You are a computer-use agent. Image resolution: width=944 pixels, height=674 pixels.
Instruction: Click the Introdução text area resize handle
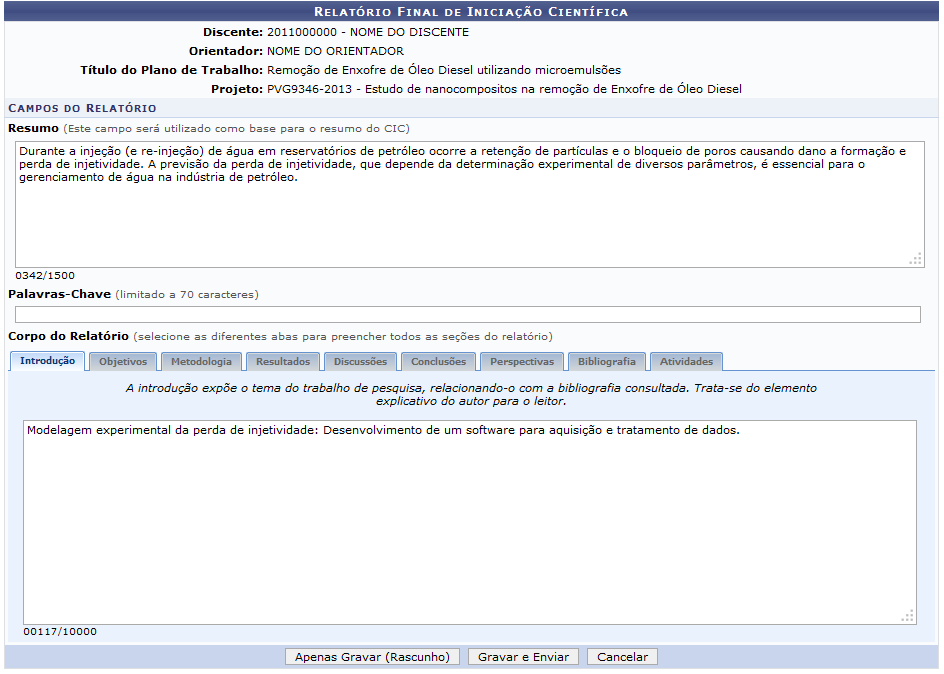coord(907,616)
